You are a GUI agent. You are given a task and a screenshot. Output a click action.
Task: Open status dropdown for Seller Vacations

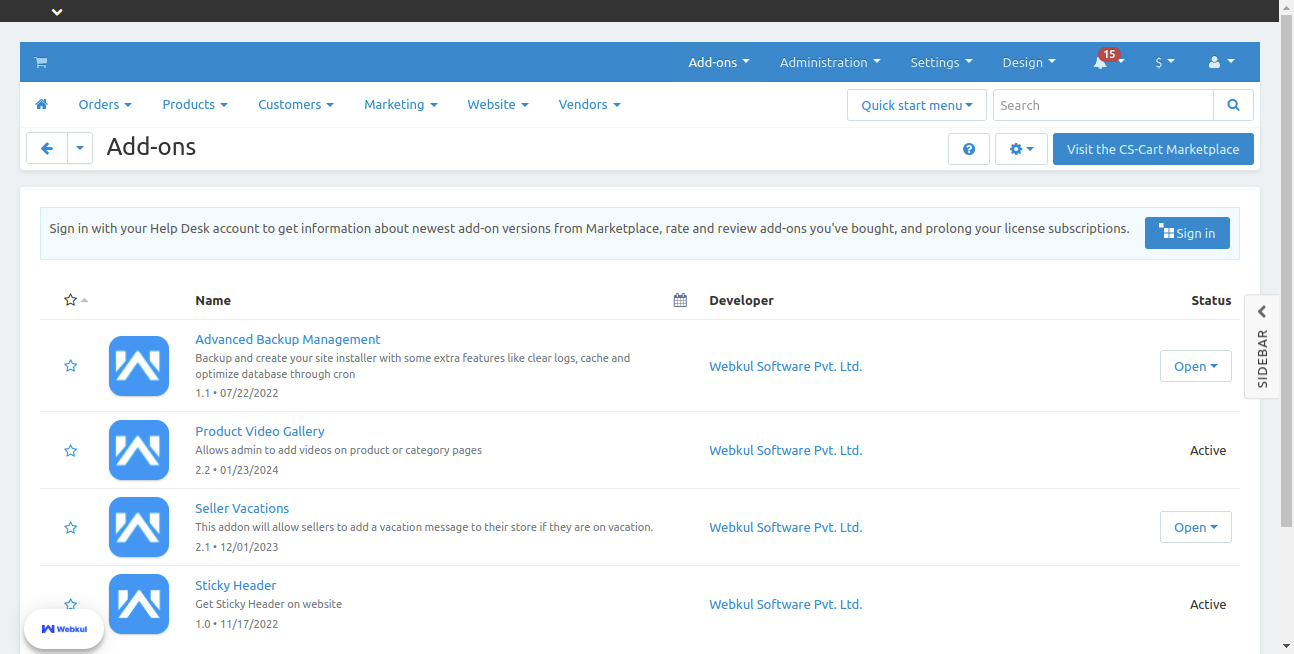pyautogui.click(x=1196, y=527)
